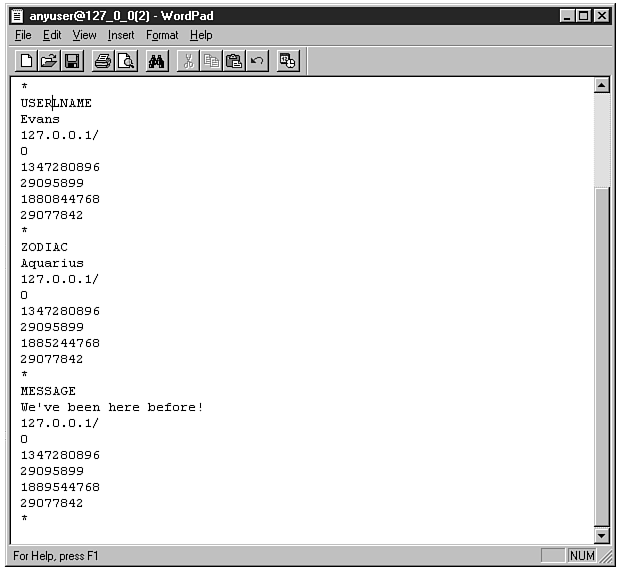
Task: Open the File menu
Action: point(23,35)
